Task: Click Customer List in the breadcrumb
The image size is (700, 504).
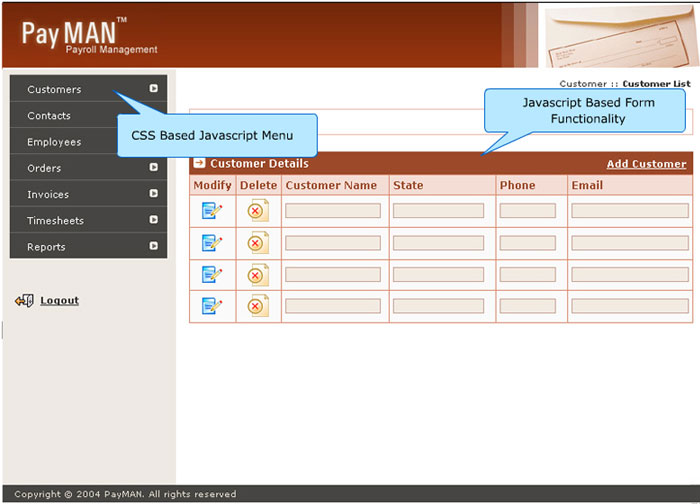Action: click(x=656, y=84)
